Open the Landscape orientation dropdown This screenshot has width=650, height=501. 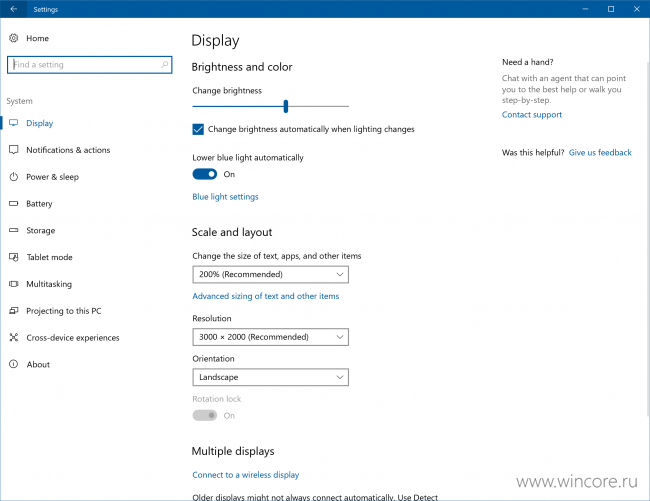point(270,377)
